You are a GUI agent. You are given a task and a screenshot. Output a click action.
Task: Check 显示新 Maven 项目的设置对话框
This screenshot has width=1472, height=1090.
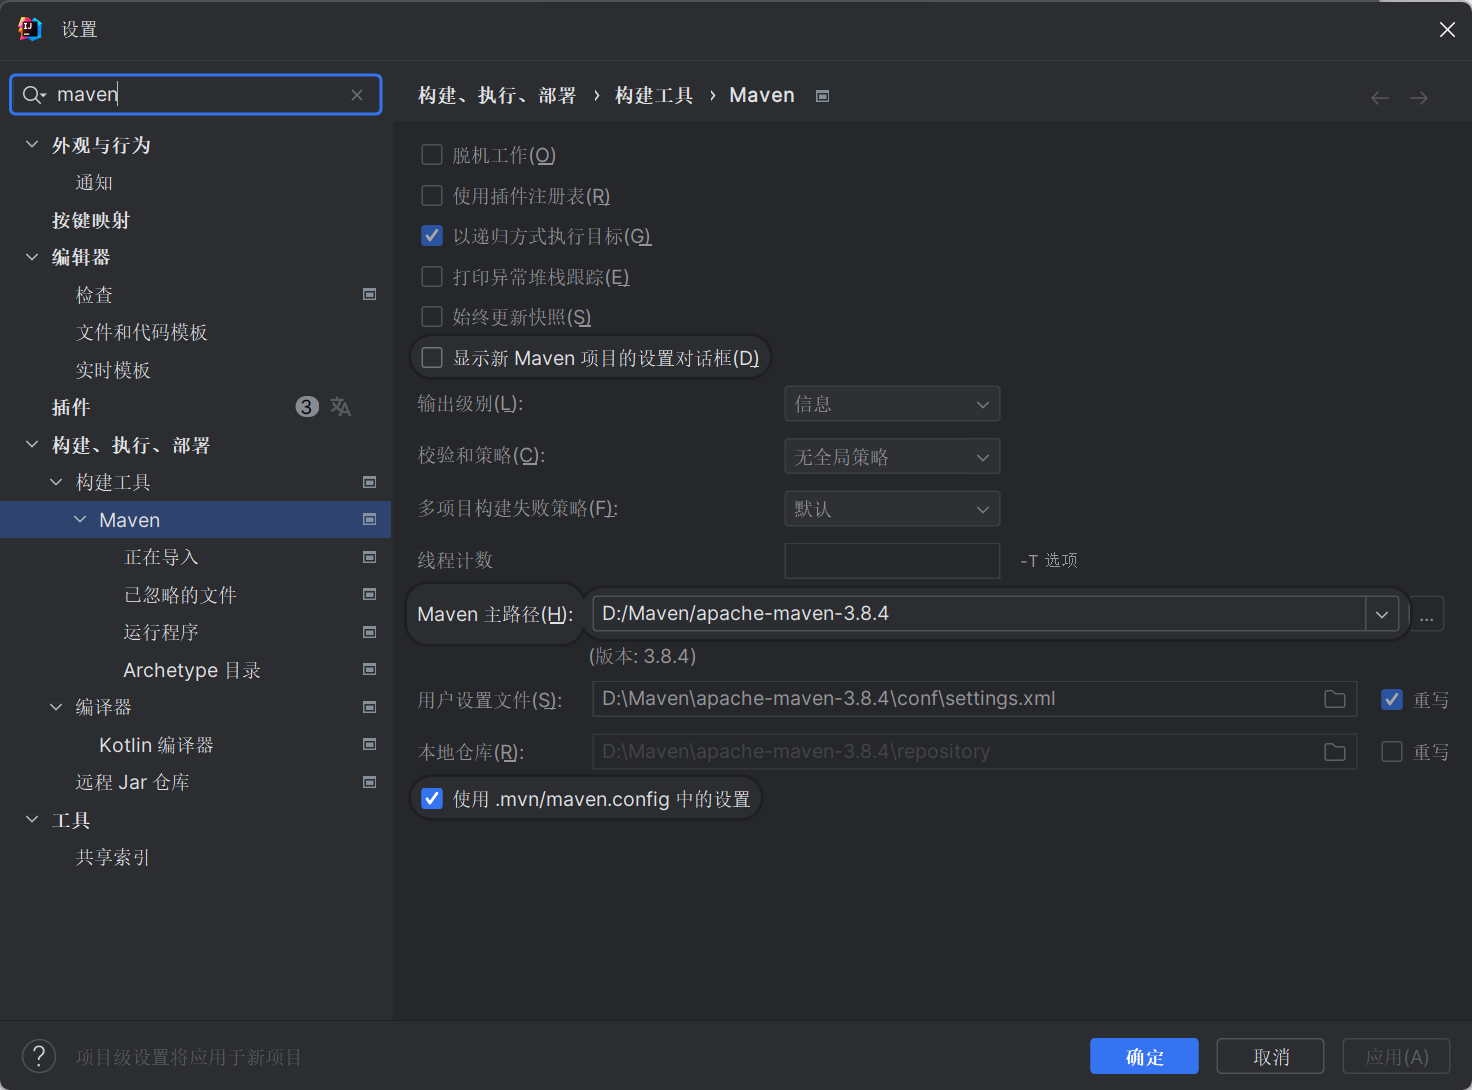pos(432,357)
